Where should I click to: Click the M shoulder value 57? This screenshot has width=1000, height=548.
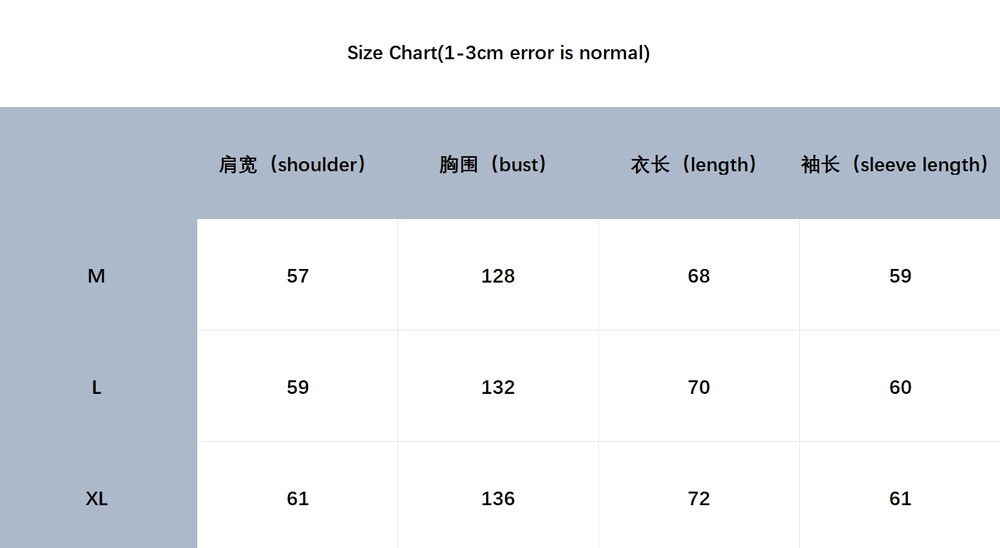tap(298, 276)
